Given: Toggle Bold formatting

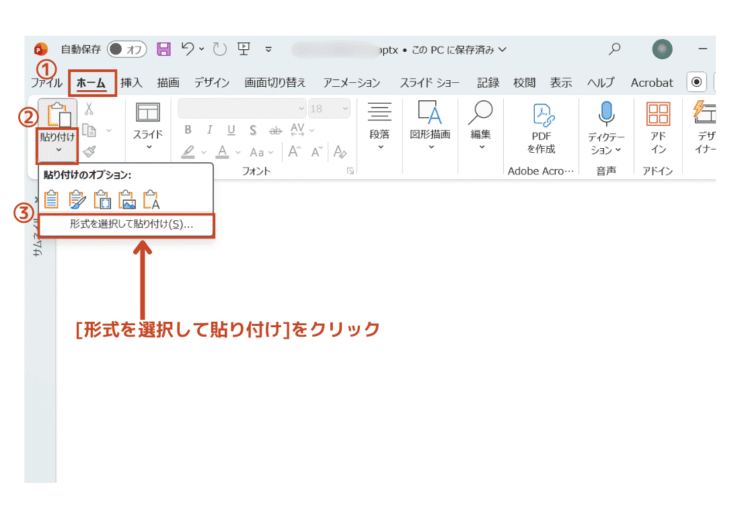Looking at the screenshot, I should point(188,130).
